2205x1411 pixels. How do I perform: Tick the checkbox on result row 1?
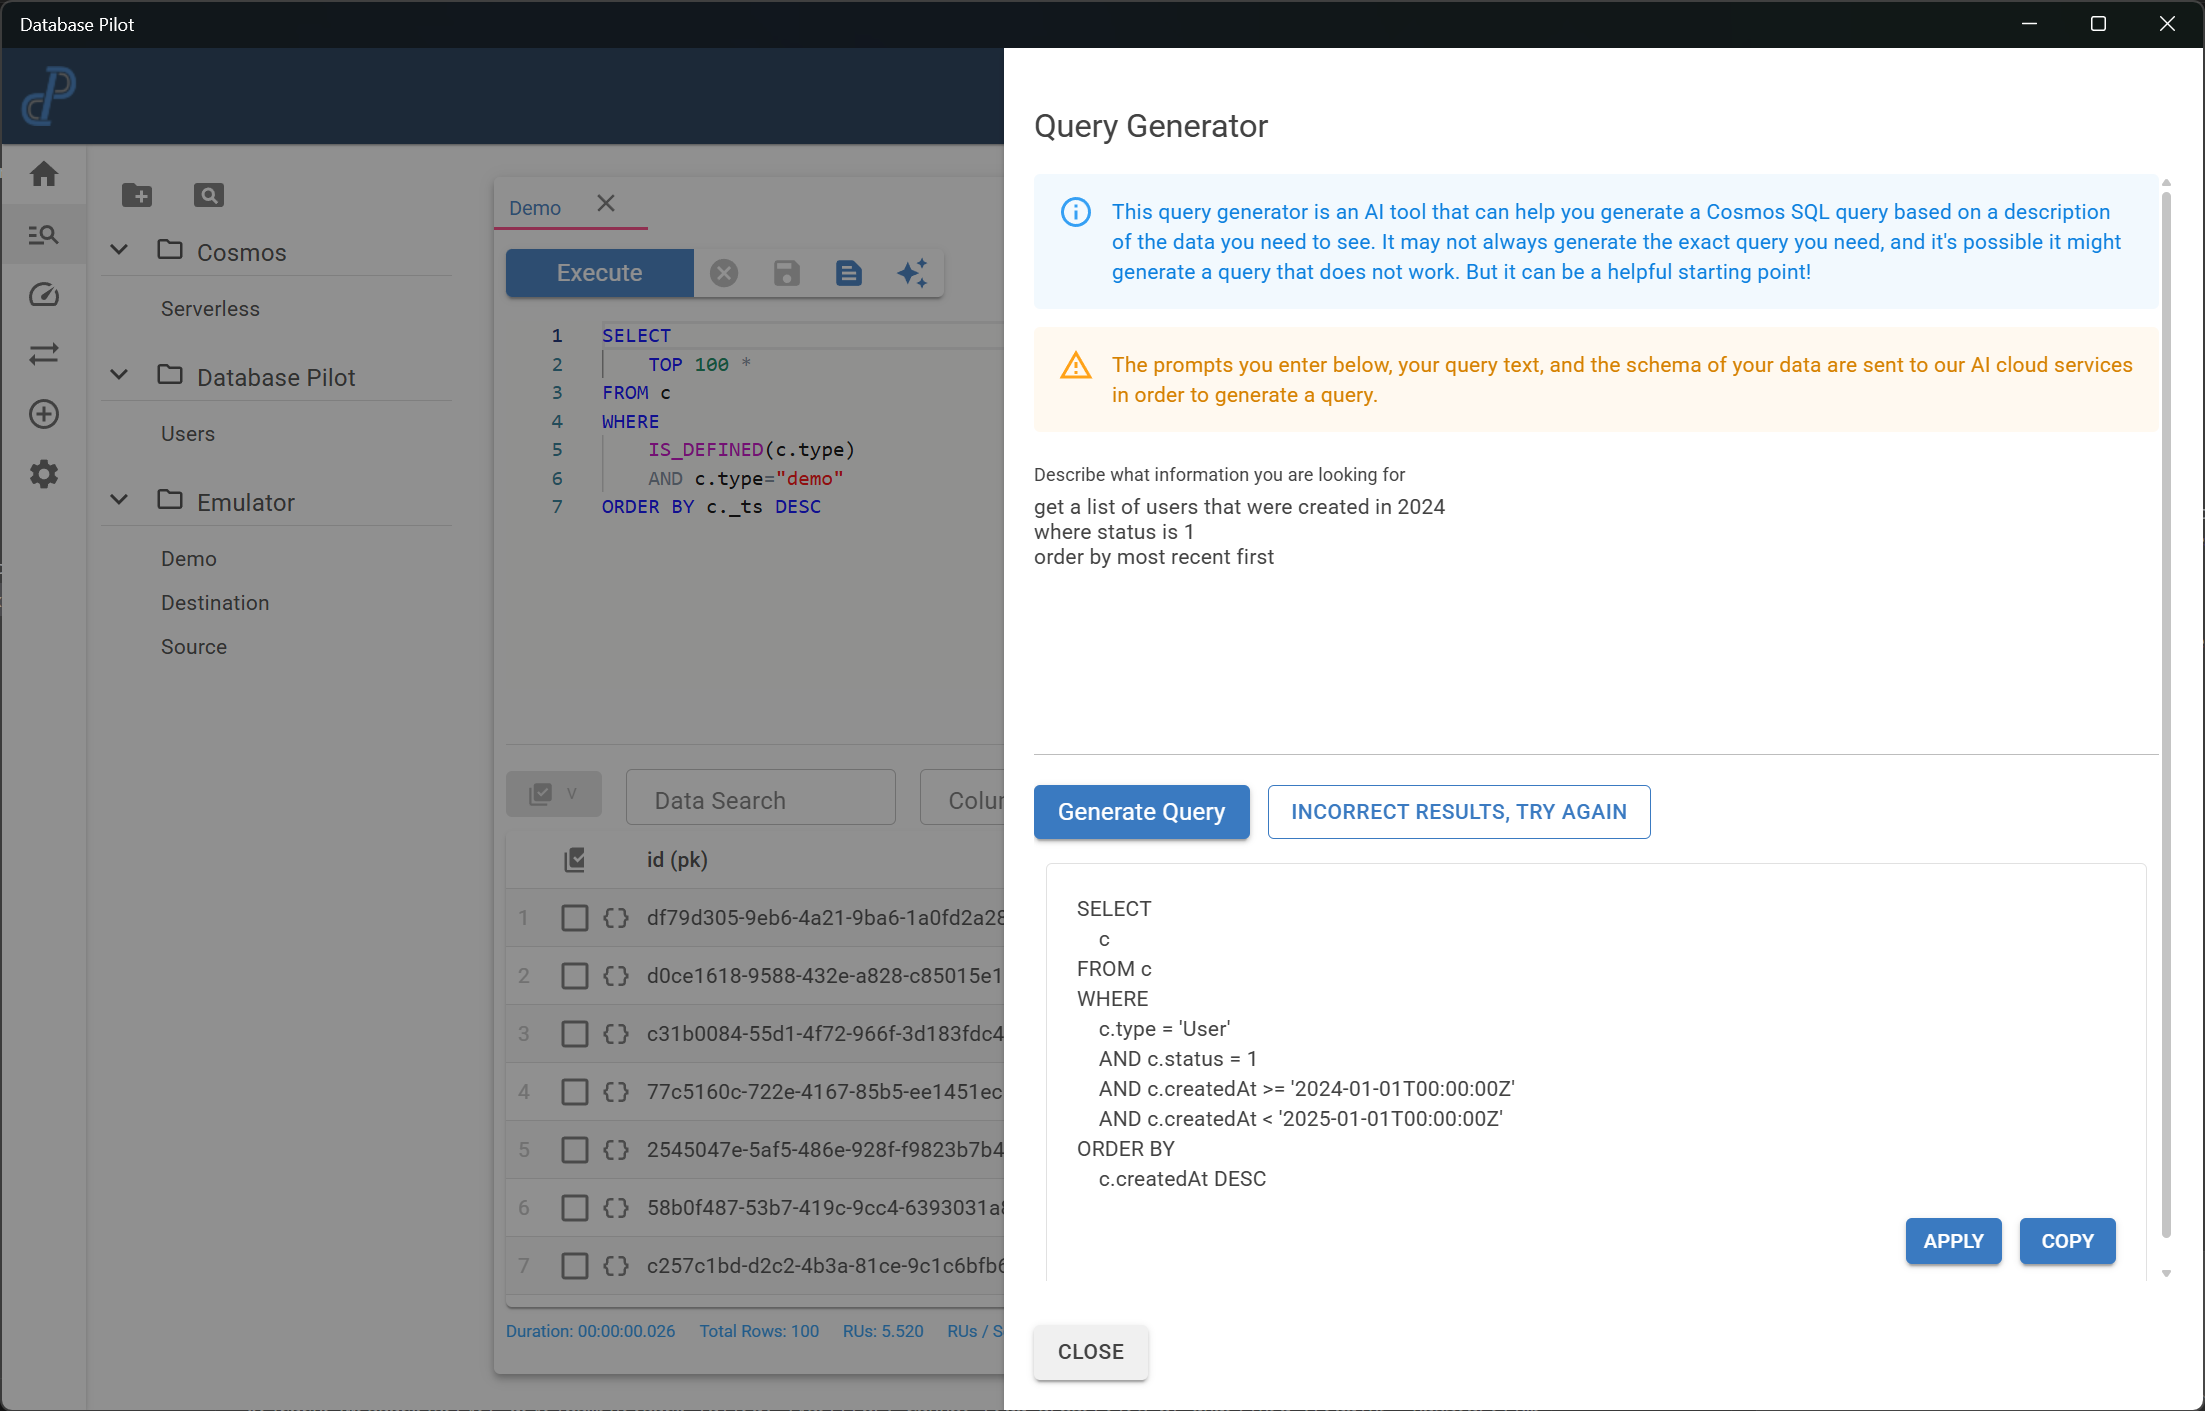575,917
